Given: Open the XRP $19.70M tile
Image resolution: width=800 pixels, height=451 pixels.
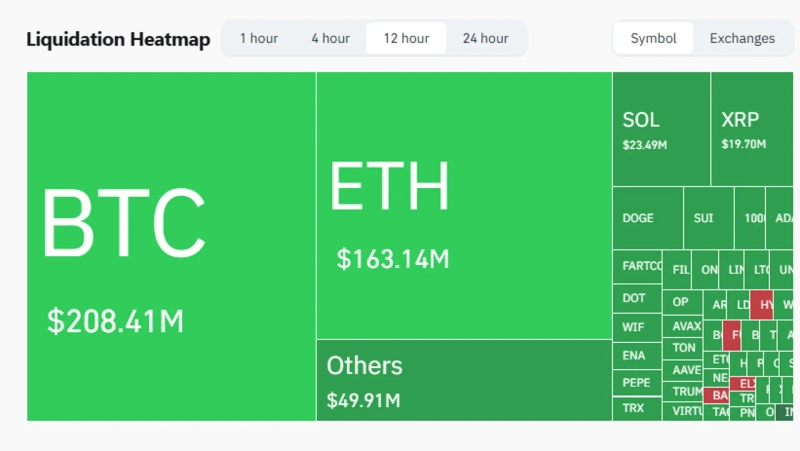Looking at the screenshot, I should [753, 129].
